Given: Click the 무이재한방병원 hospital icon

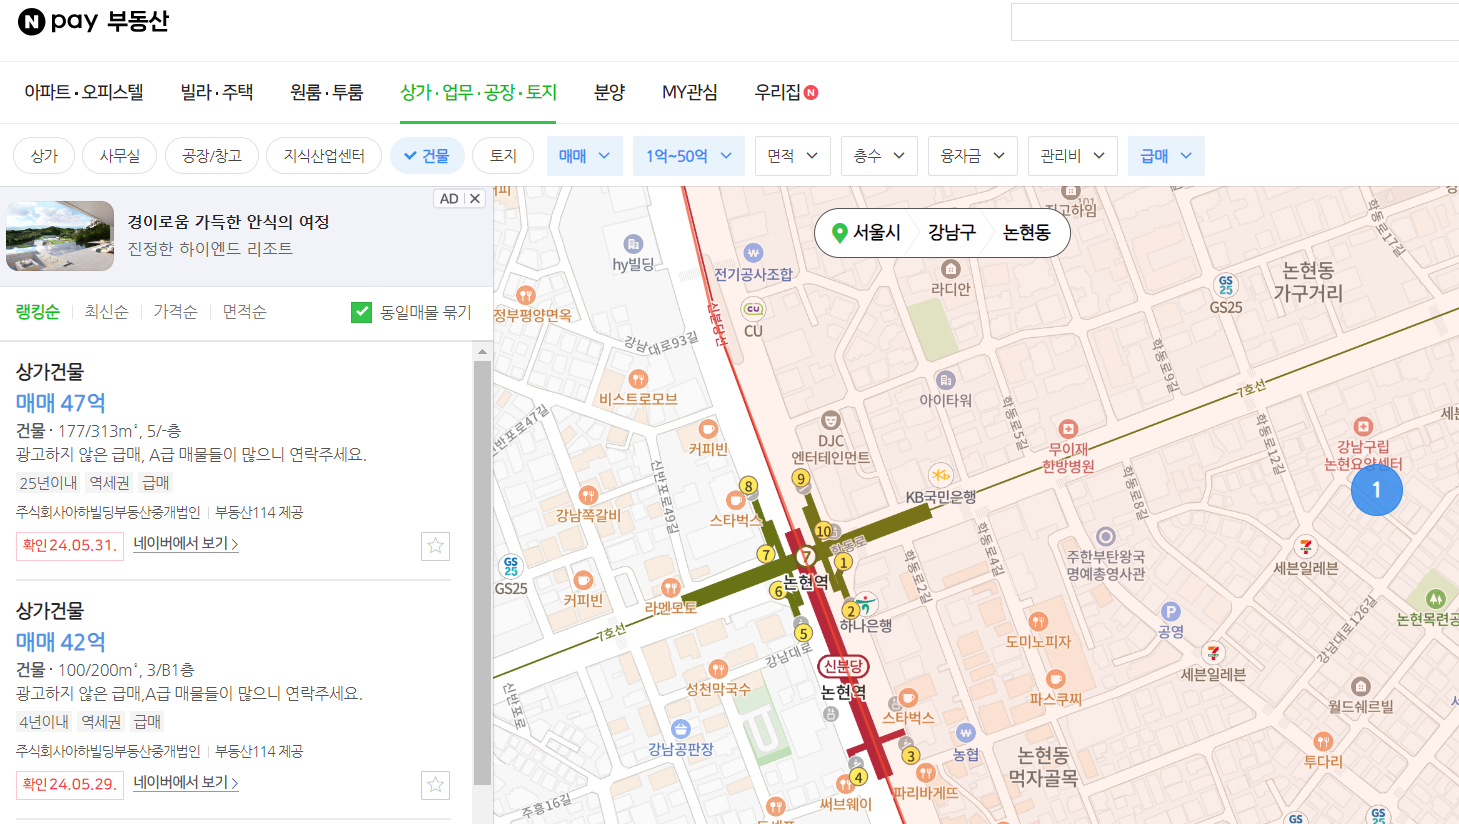Looking at the screenshot, I should pos(1068,429).
